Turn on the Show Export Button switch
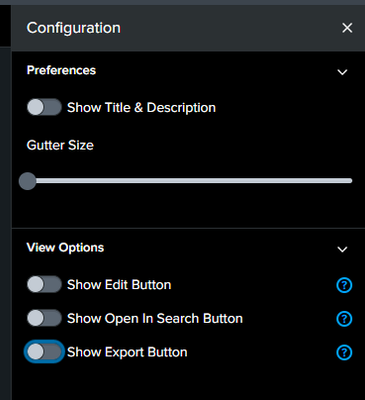Viewport: 365px width, 400px height. tap(44, 352)
